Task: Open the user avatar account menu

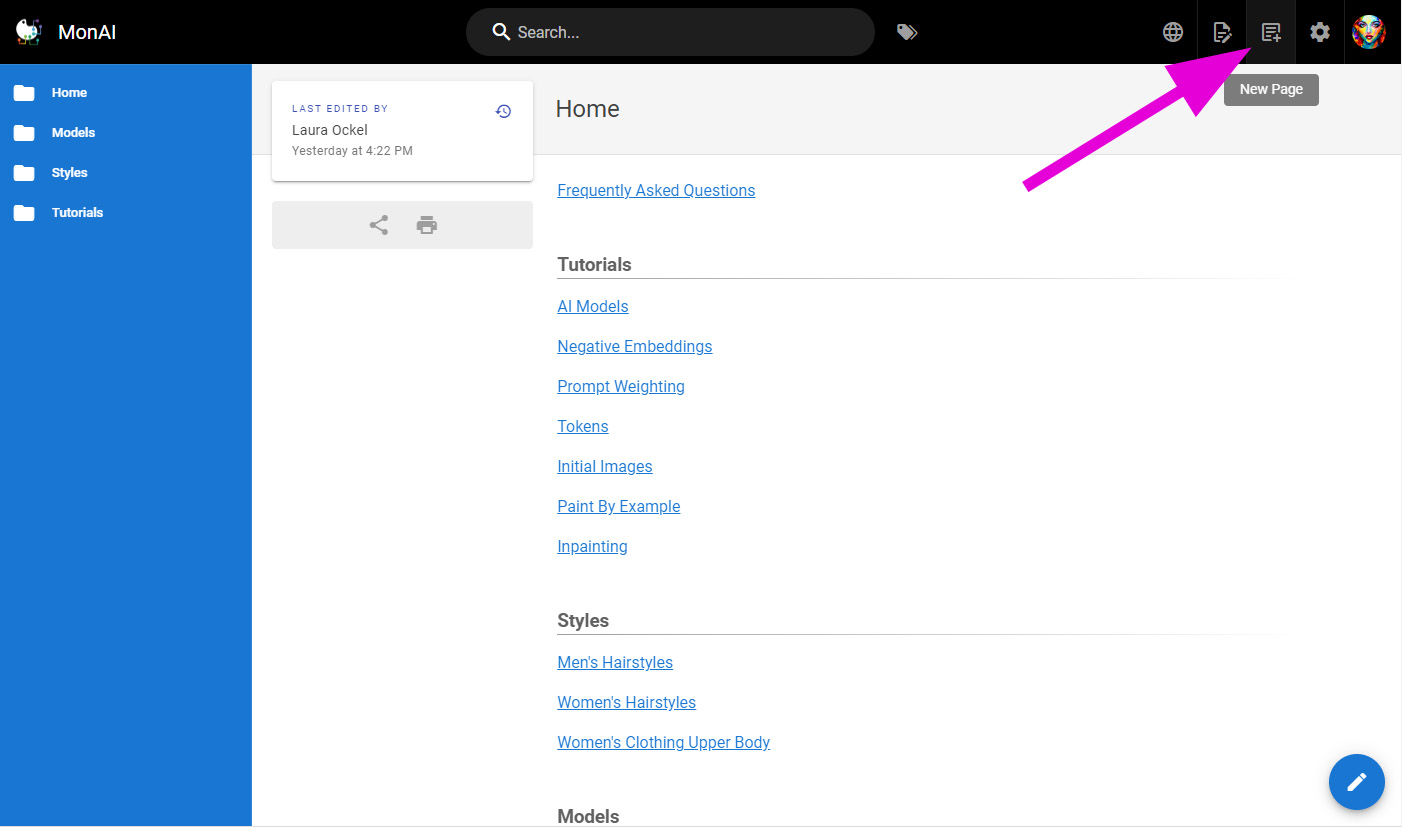Action: pyautogui.click(x=1369, y=32)
